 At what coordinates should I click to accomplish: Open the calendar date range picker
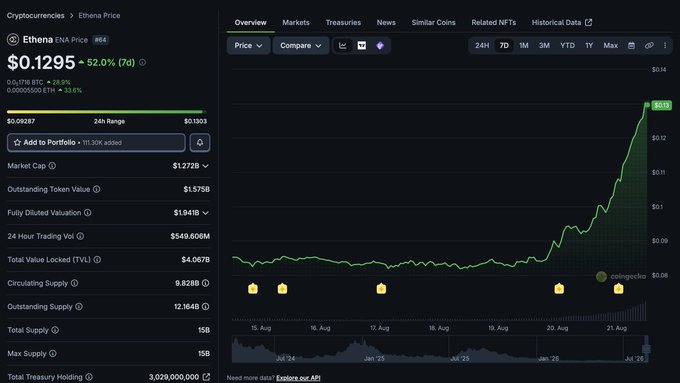coord(631,46)
